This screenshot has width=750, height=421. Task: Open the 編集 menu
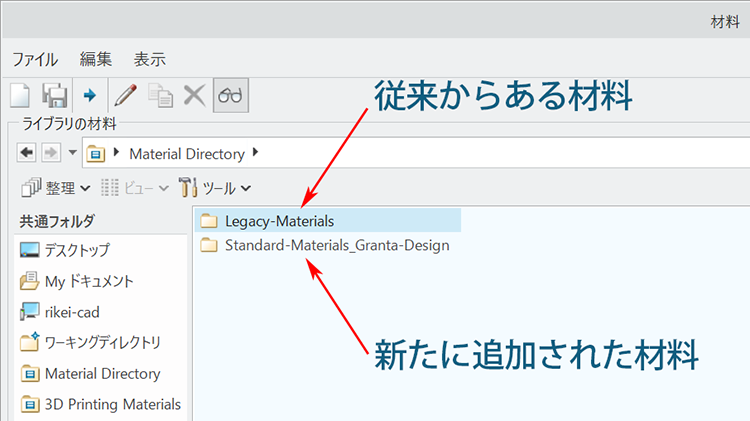(96, 59)
